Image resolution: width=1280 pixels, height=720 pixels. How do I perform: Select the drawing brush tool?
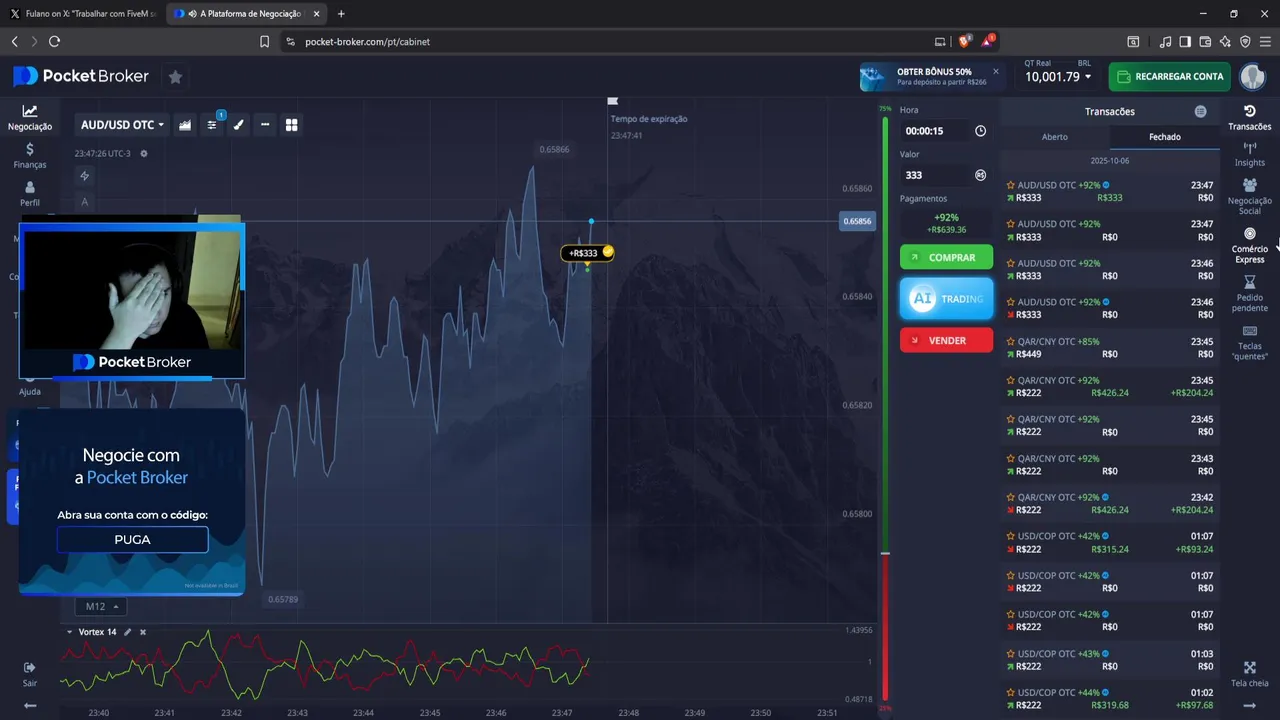[x=239, y=125]
